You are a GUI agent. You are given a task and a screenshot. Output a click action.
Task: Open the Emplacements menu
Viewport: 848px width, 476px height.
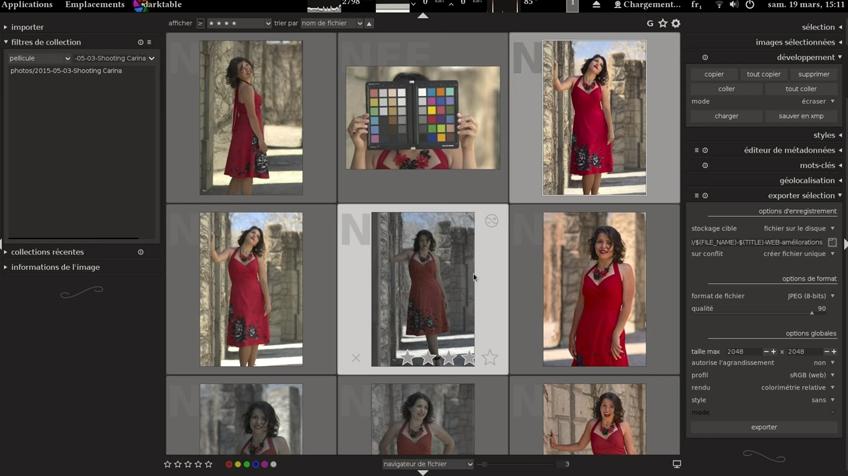point(95,5)
